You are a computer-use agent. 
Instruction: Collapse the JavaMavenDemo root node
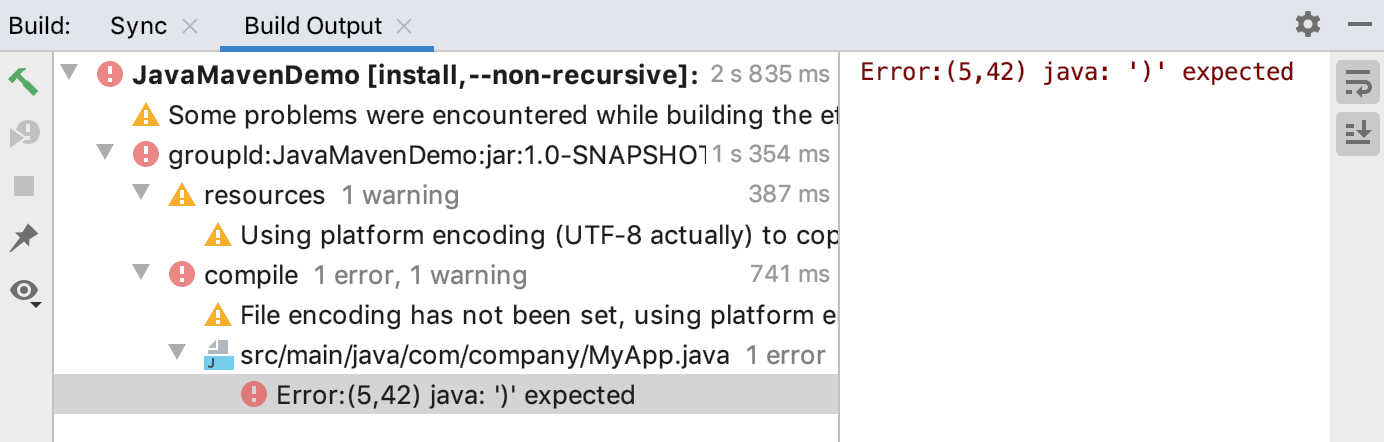[x=69, y=73]
